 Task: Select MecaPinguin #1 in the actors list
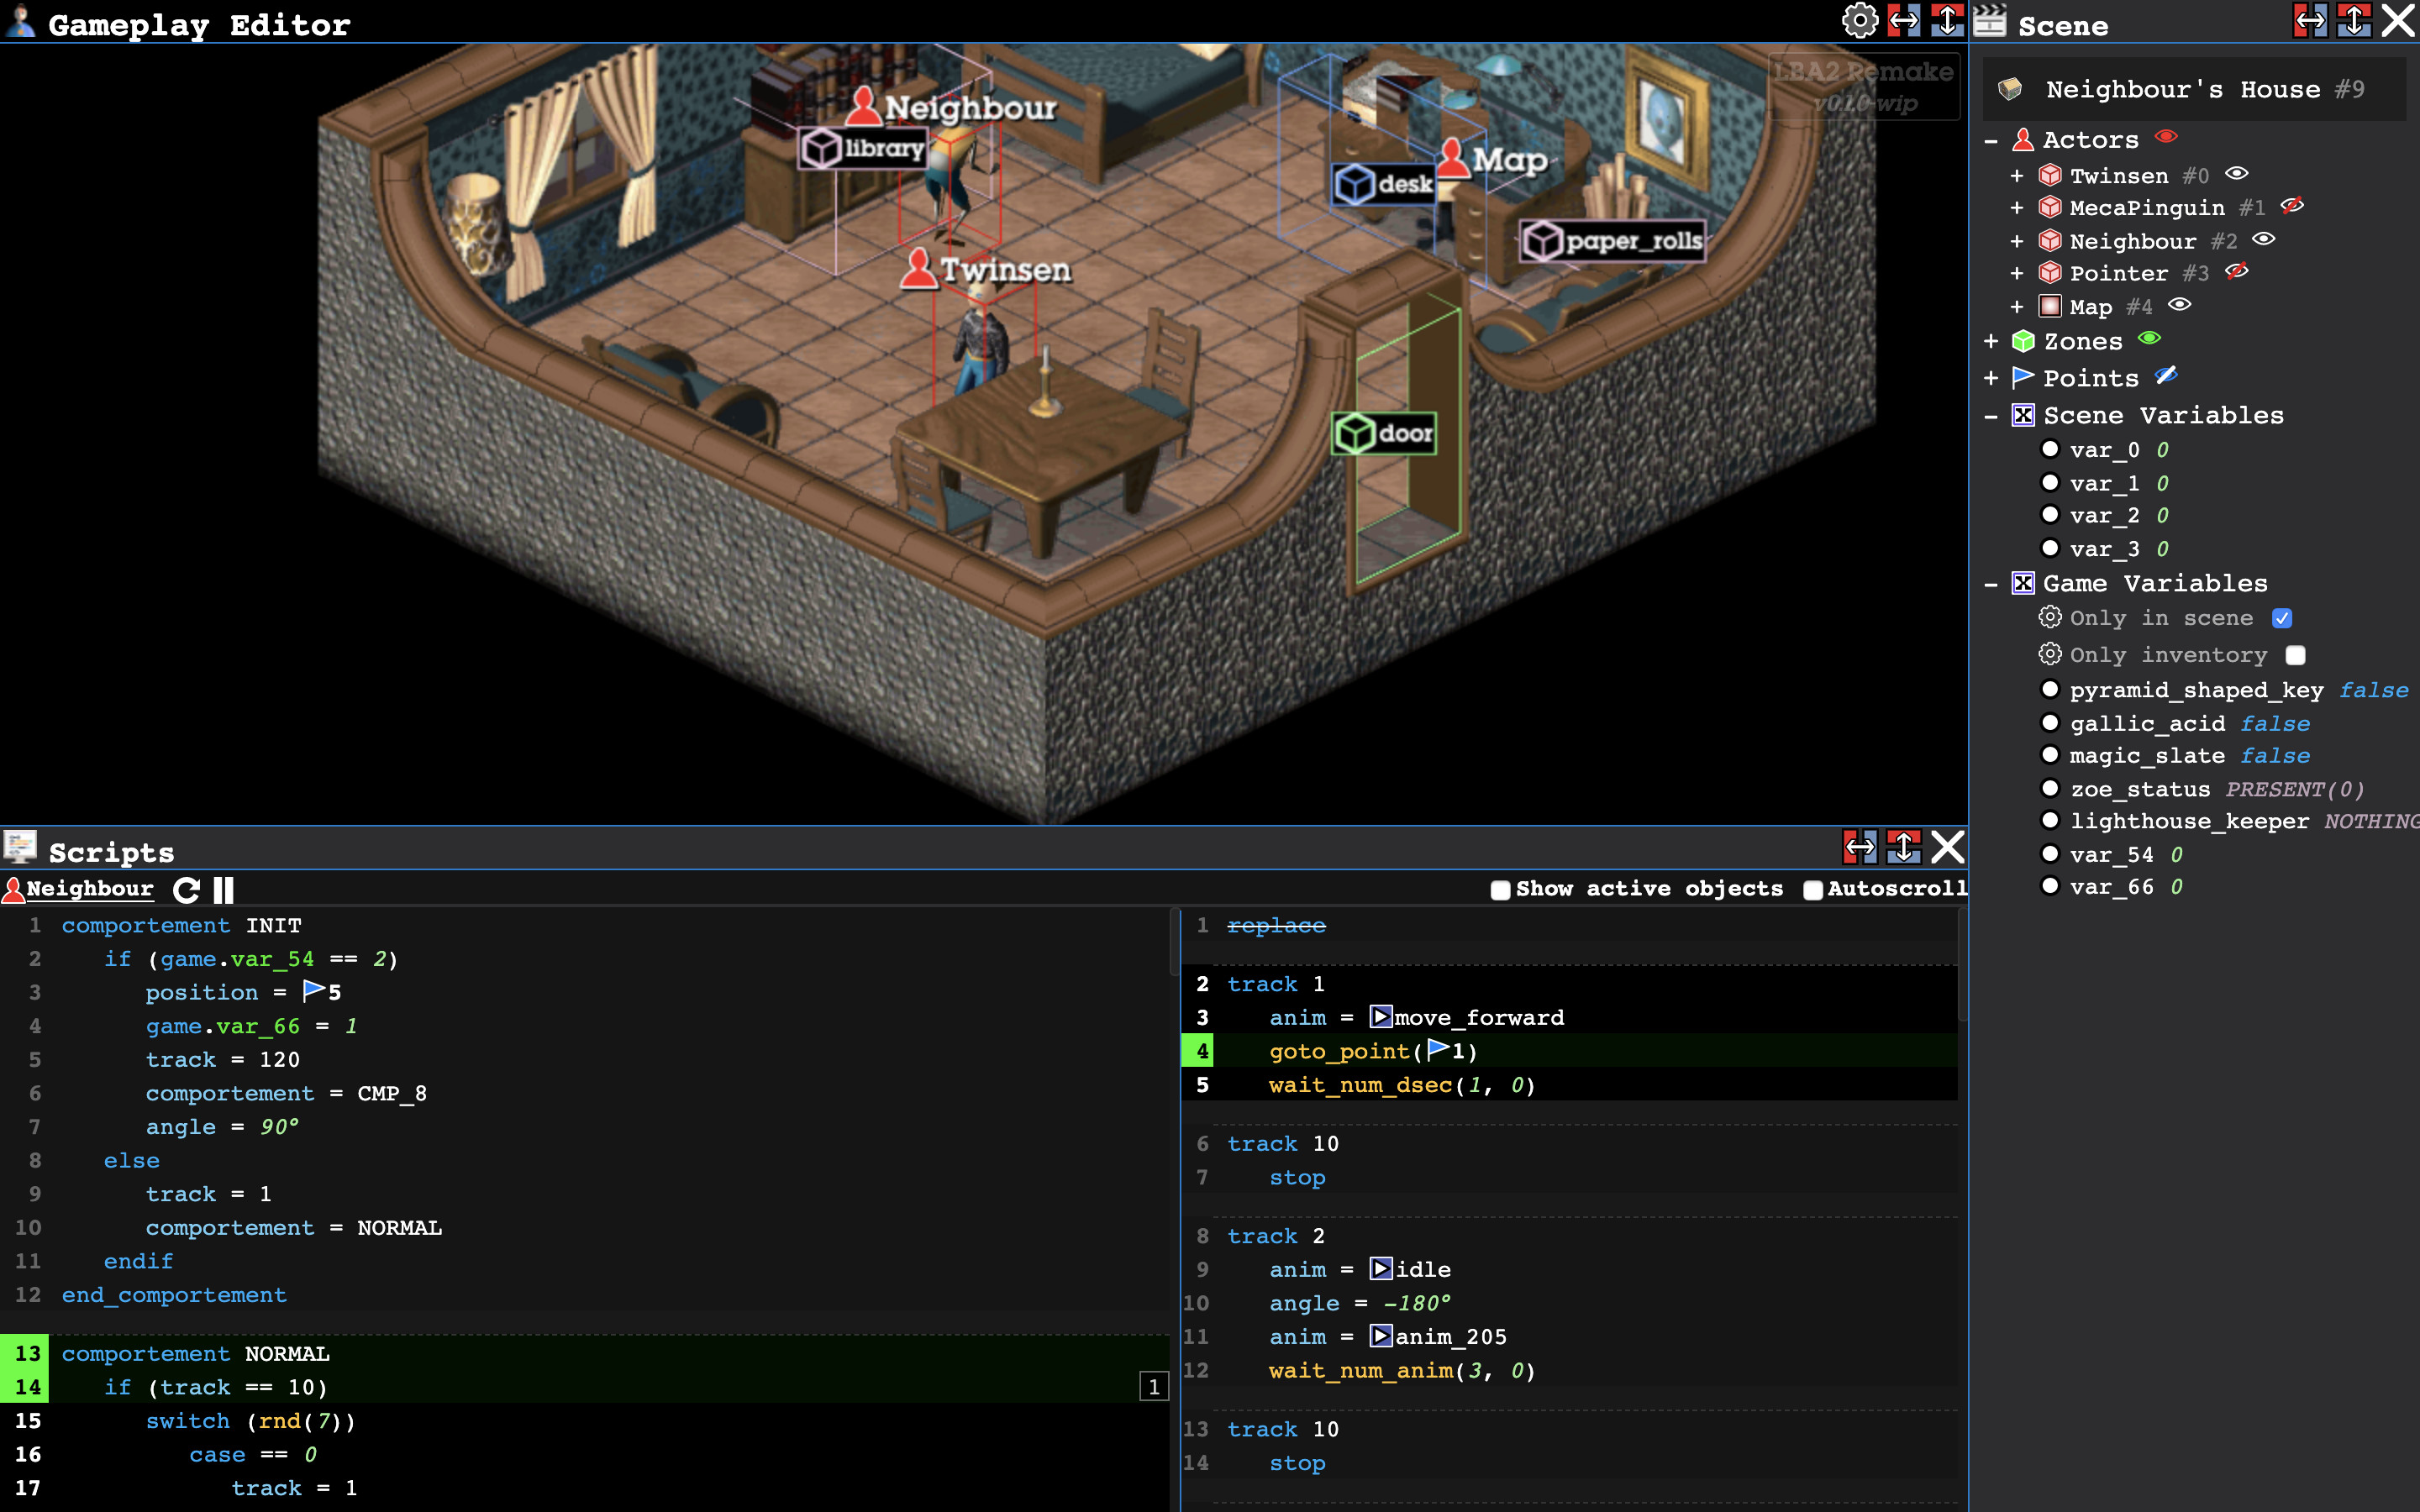point(2146,208)
